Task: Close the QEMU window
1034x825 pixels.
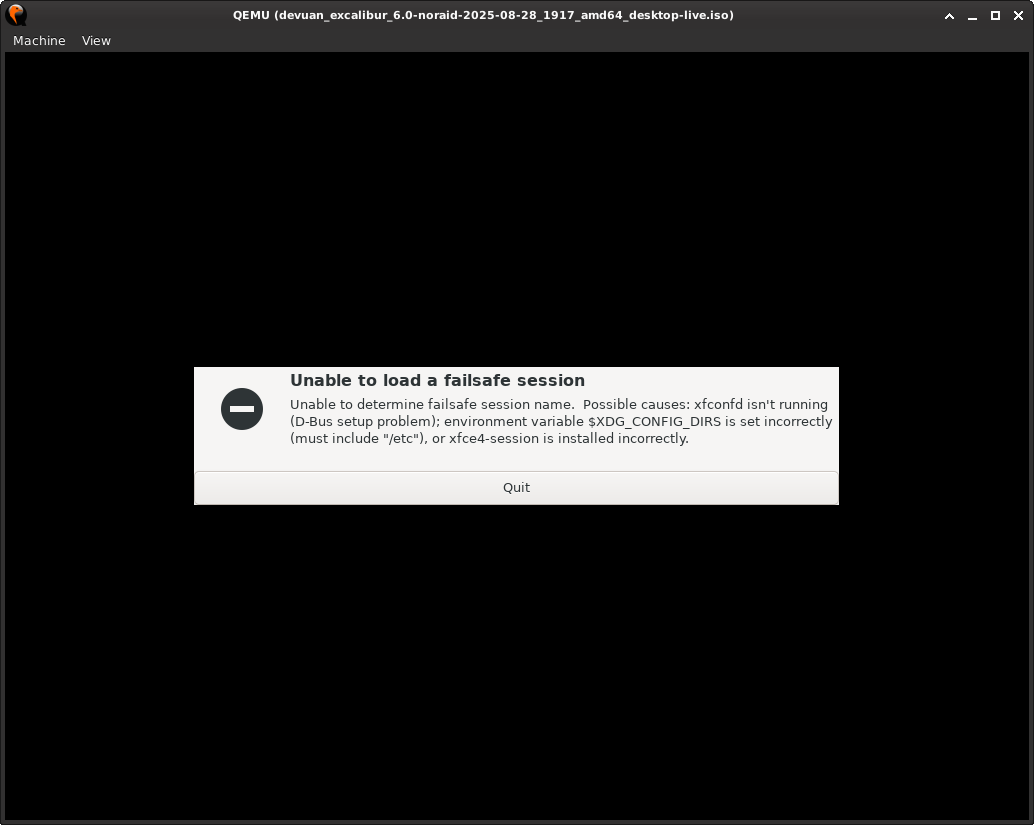Action: (1018, 16)
